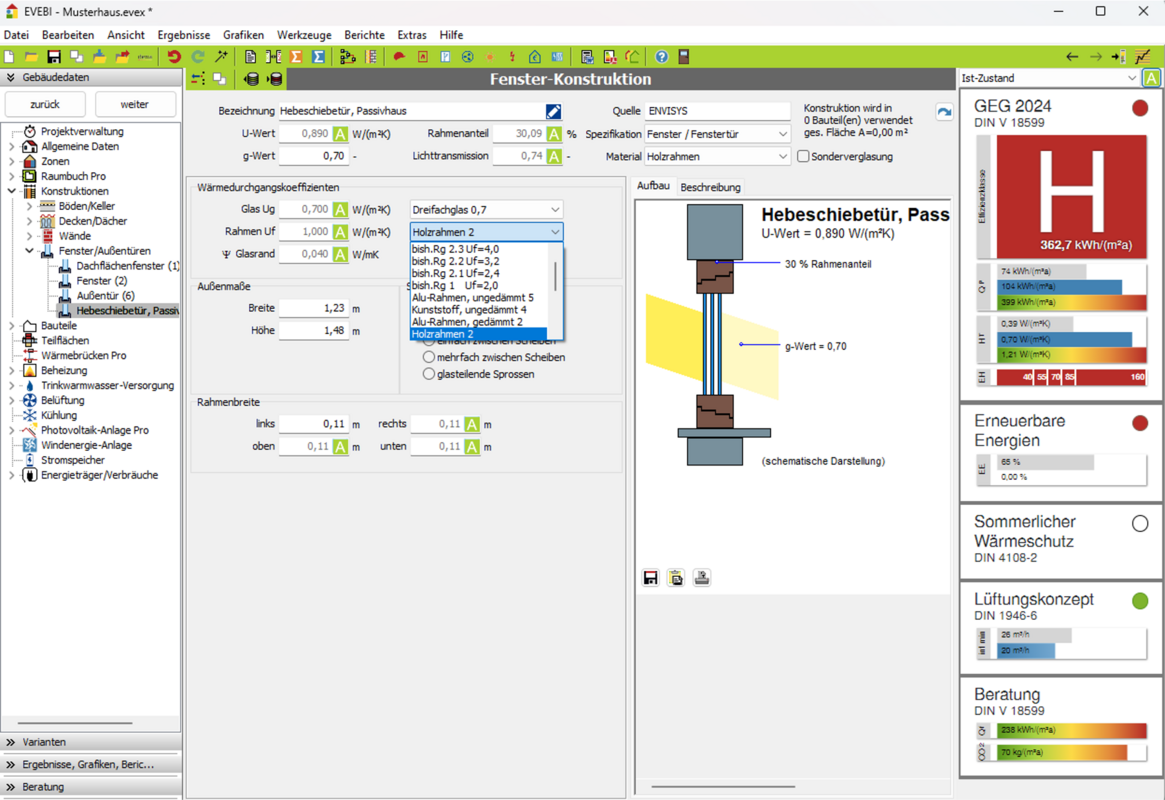
Task: Enable the Sonderverglasung checkbox
Action: pos(803,157)
